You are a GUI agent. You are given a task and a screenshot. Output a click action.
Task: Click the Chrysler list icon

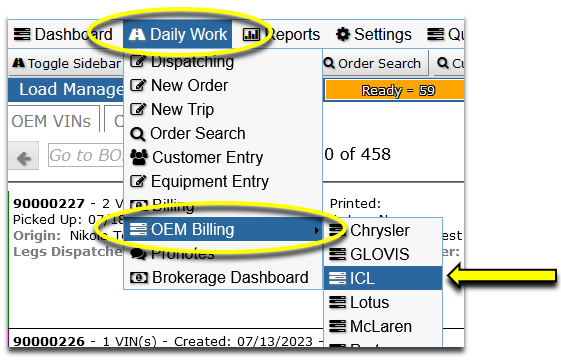pyautogui.click(x=337, y=230)
